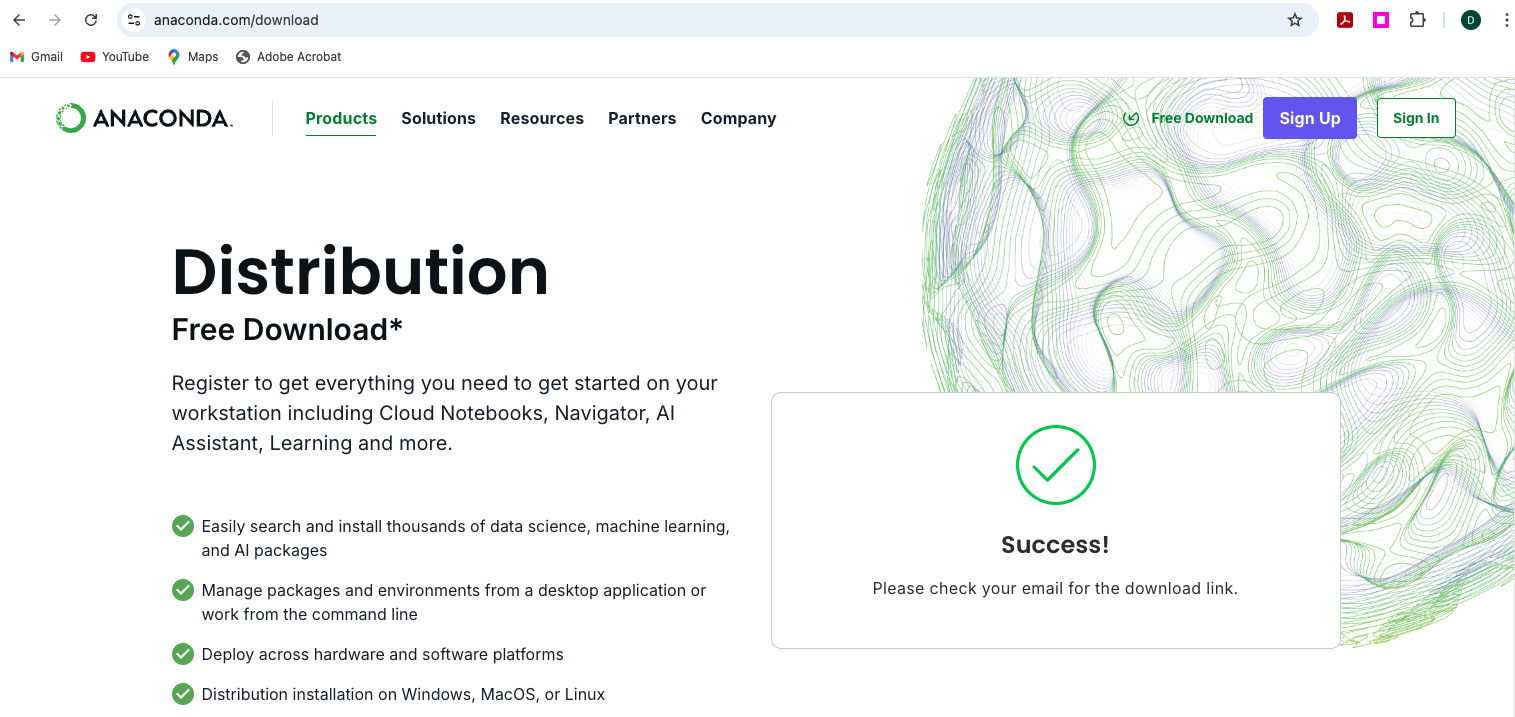The height and width of the screenshot is (717, 1515).
Task: Click the address bar URL field
Action: 700,20
